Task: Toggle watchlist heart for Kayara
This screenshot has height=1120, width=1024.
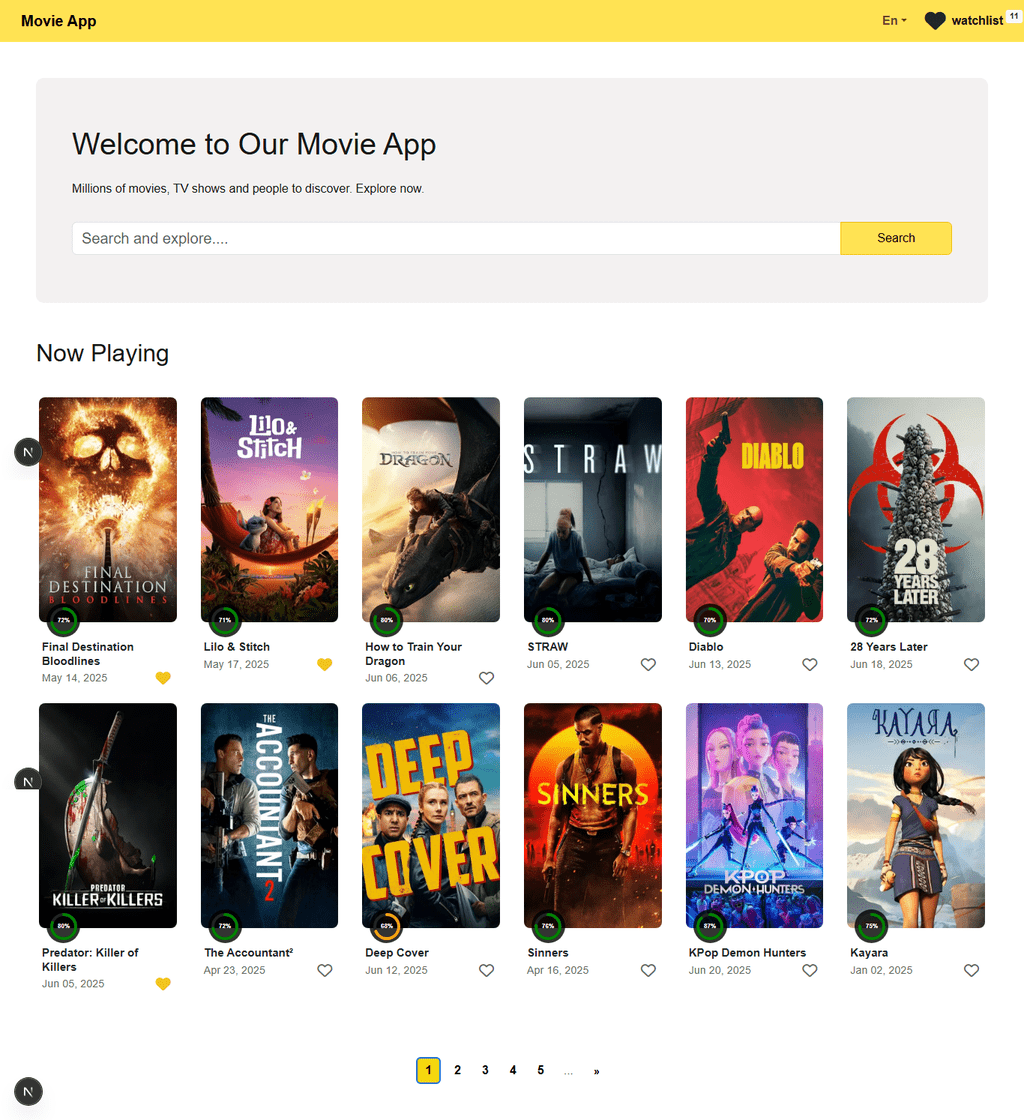Action: 971,970
